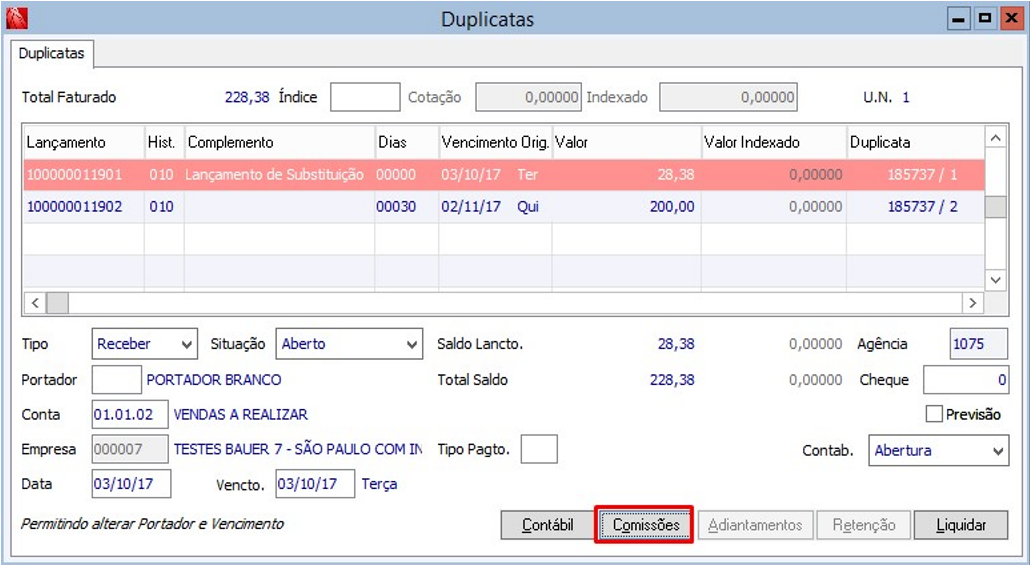Click the red application icon in title bar

pyautogui.click(x=17, y=18)
